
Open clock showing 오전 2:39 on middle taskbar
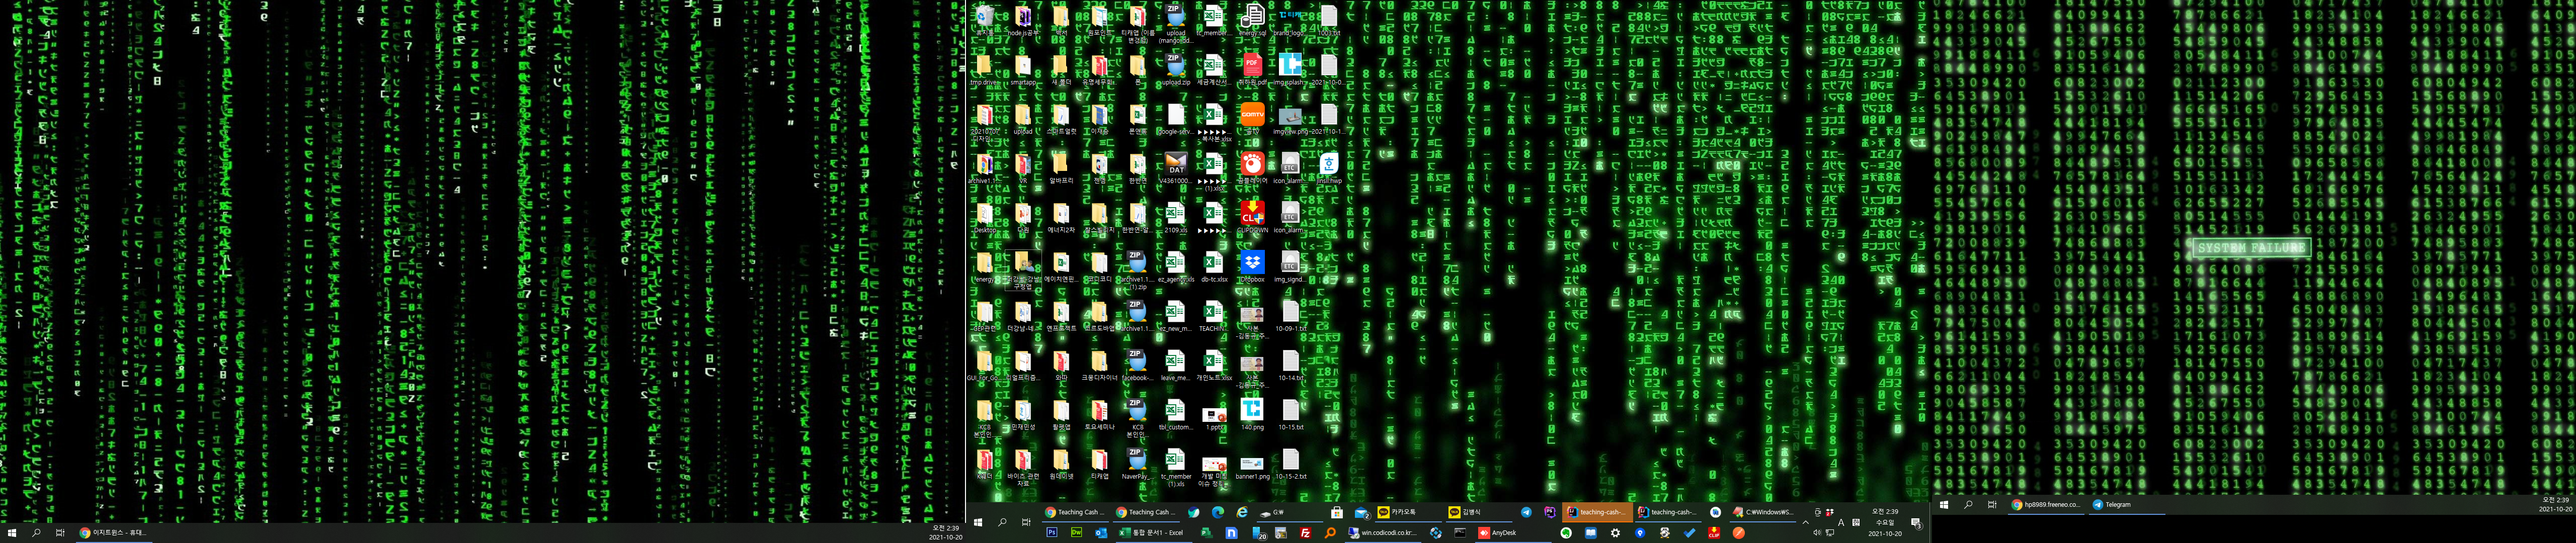click(1885, 522)
